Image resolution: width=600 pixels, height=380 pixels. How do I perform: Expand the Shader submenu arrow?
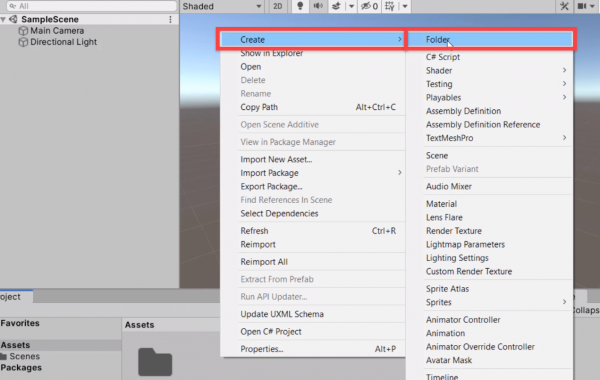pyautogui.click(x=564, y=70)
